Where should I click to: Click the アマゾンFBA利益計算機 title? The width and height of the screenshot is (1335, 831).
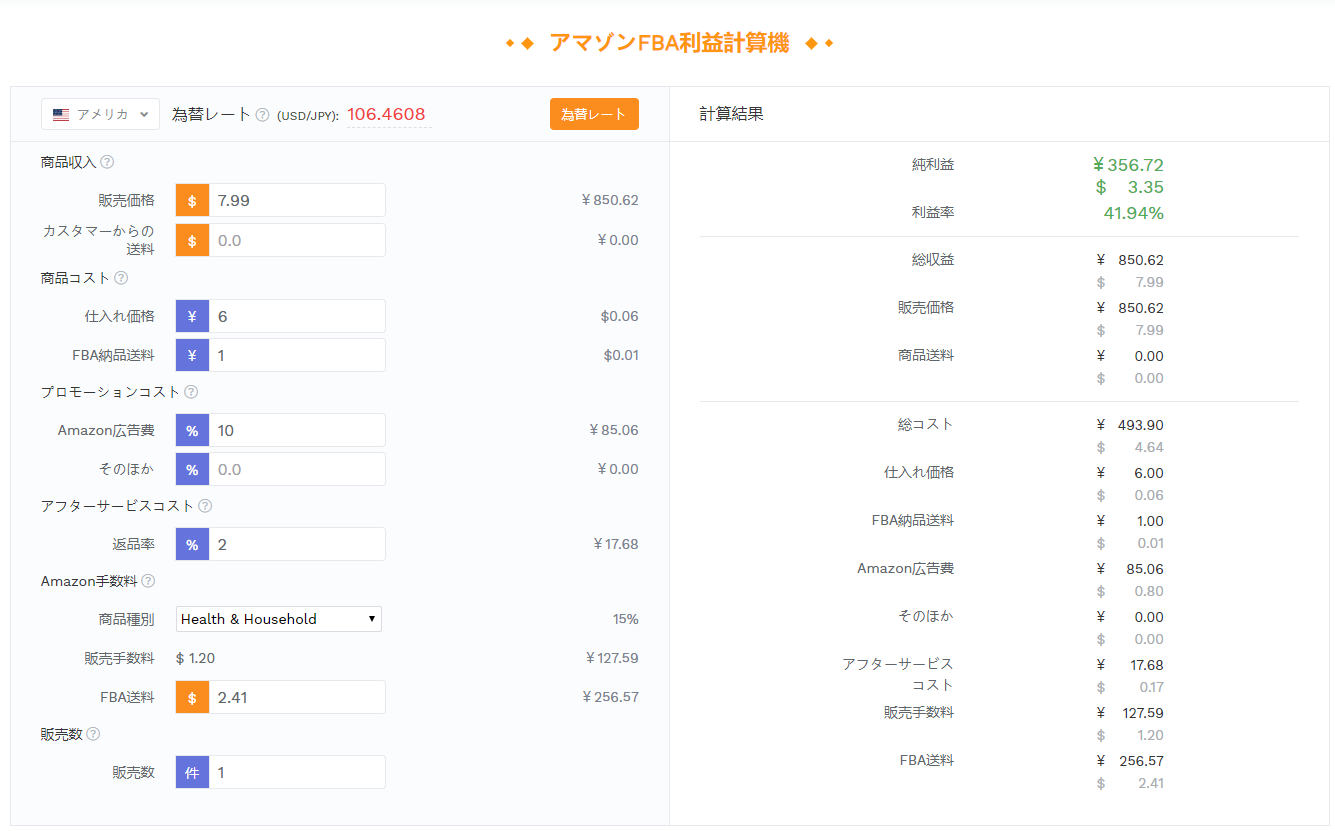click(x=669, y=43)
